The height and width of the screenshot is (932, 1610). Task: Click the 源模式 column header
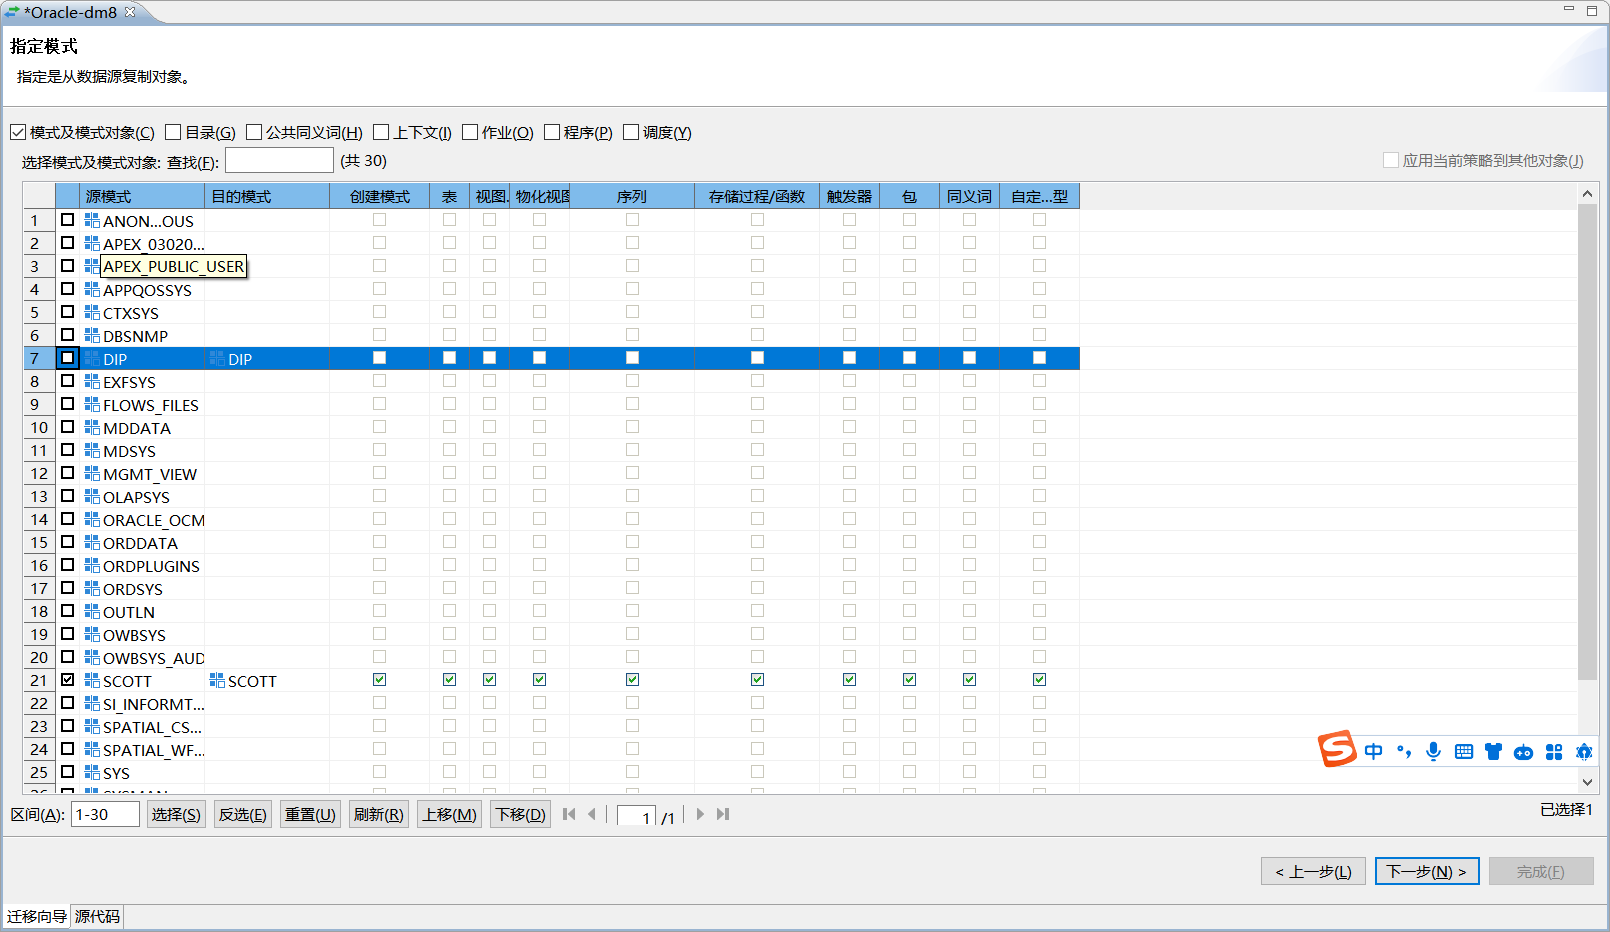(142, 196)
